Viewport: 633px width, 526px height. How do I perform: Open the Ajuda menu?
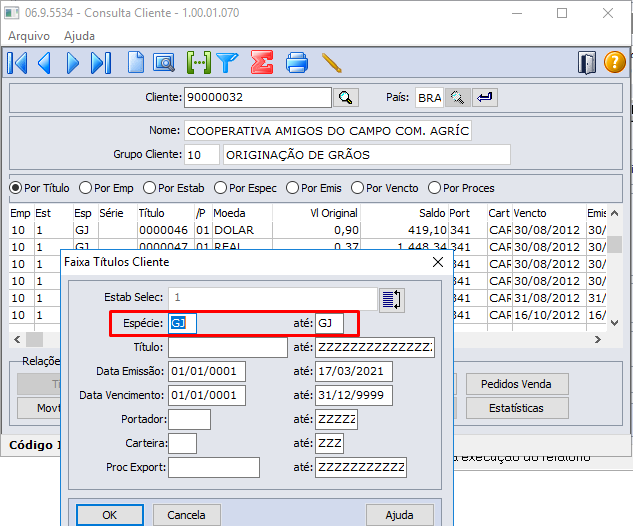(80, 36)
